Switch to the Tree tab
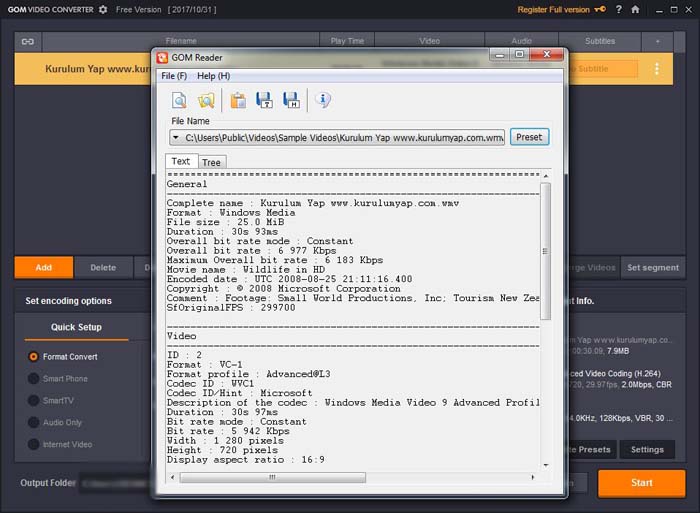This screenshot has height=513, width=700. pyautogui.click(x=211, y=163)
